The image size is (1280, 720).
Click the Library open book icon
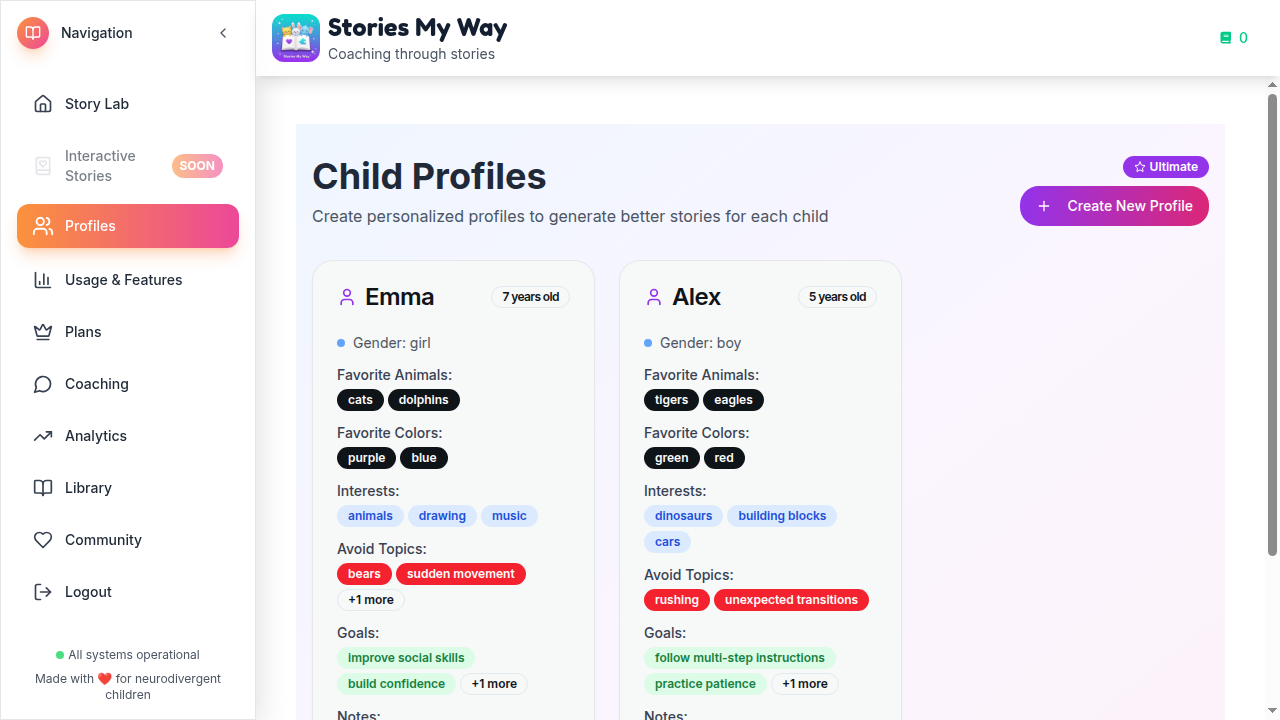point(43,487)
